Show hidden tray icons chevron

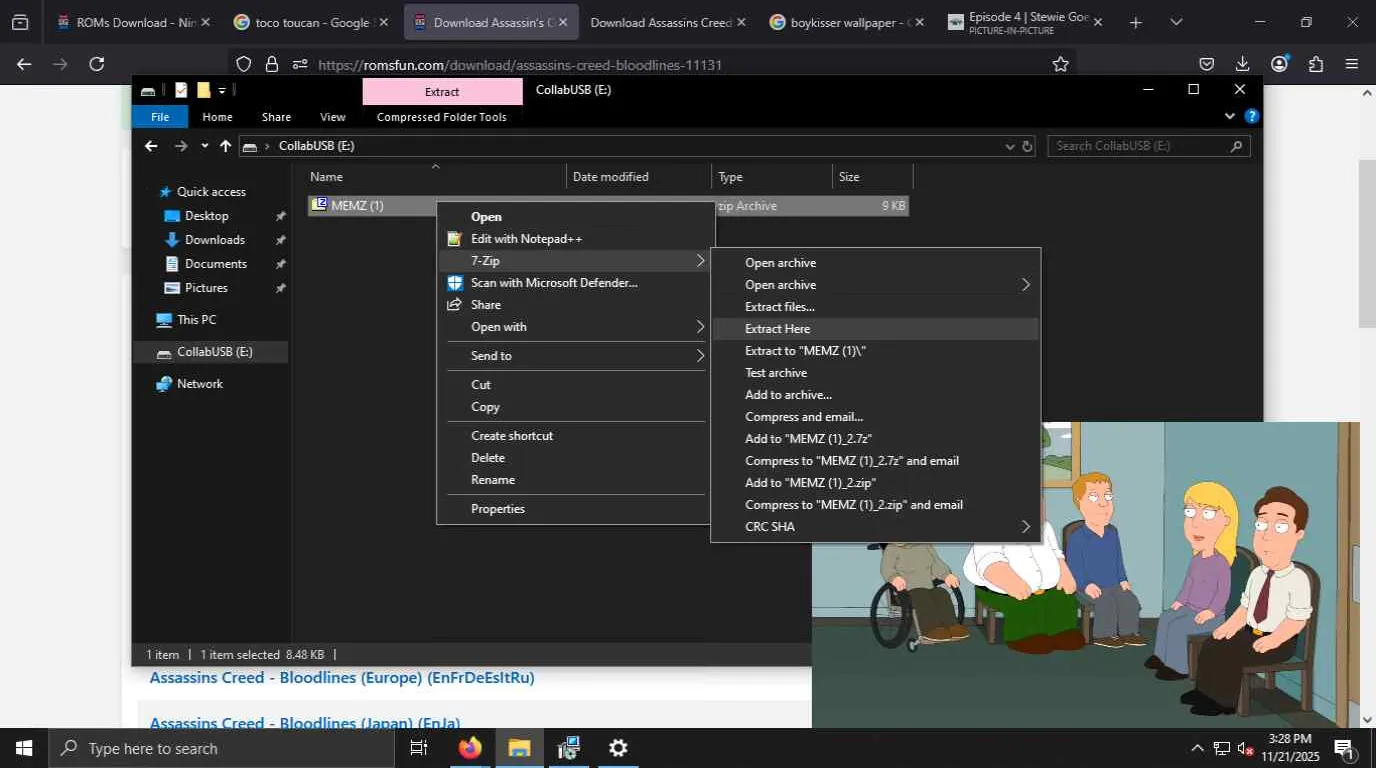pos(1197,748)
